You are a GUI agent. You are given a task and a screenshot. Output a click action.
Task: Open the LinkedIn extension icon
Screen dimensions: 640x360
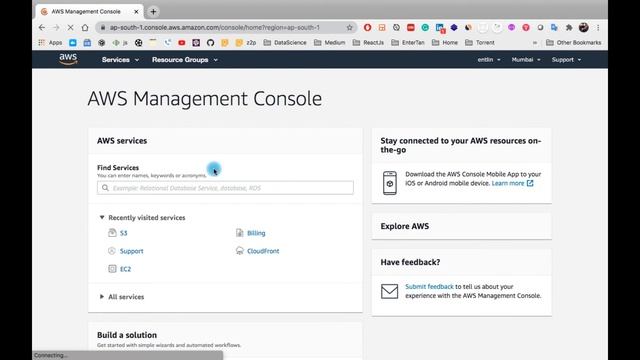click(x=440, y=28)
